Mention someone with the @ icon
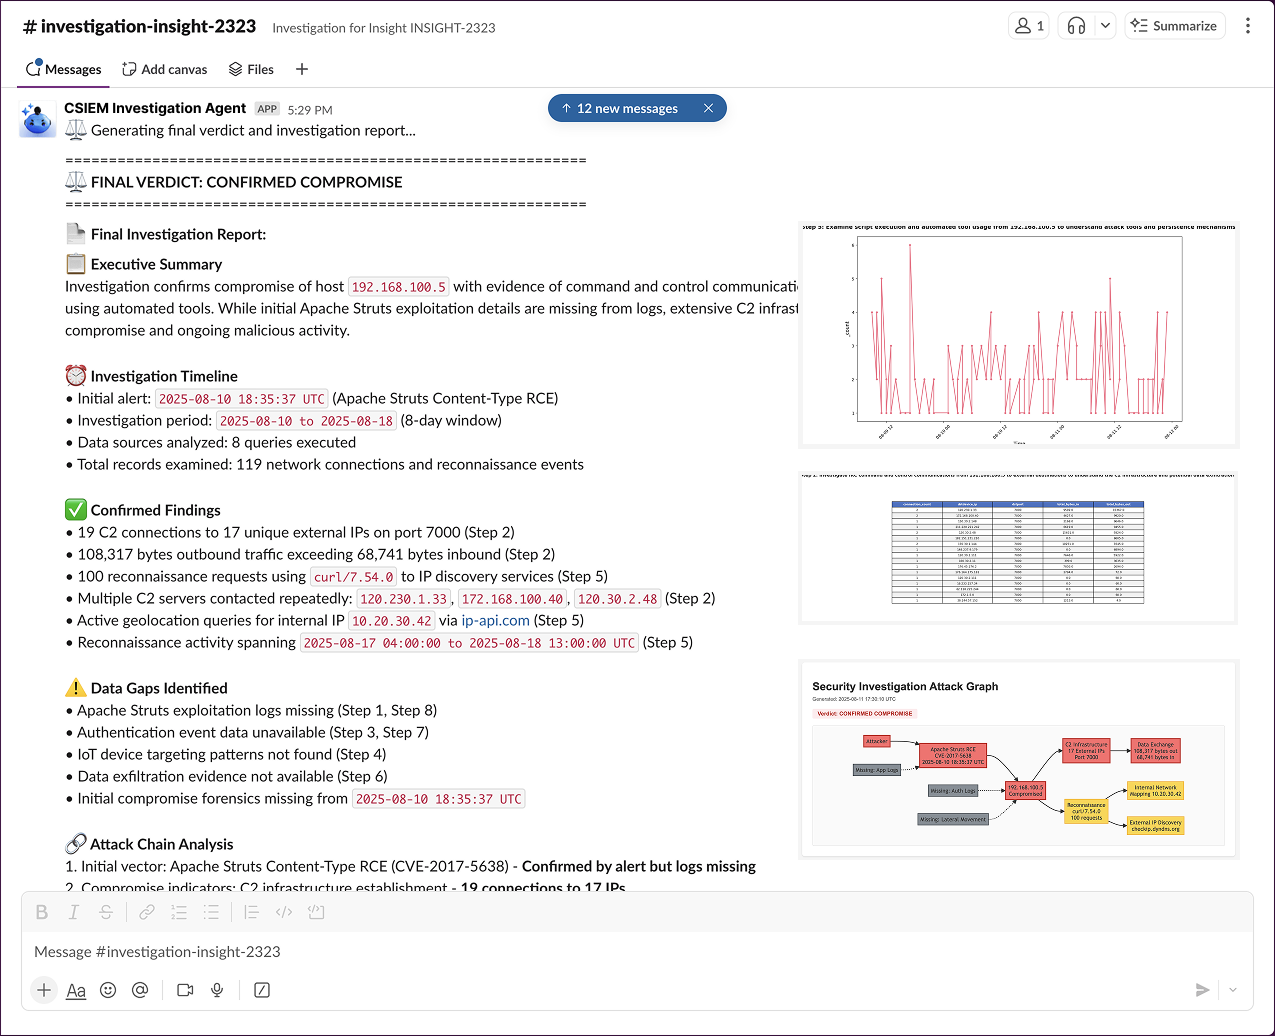Screen dimensions: 1275x1036 click(x=140, y=990)
